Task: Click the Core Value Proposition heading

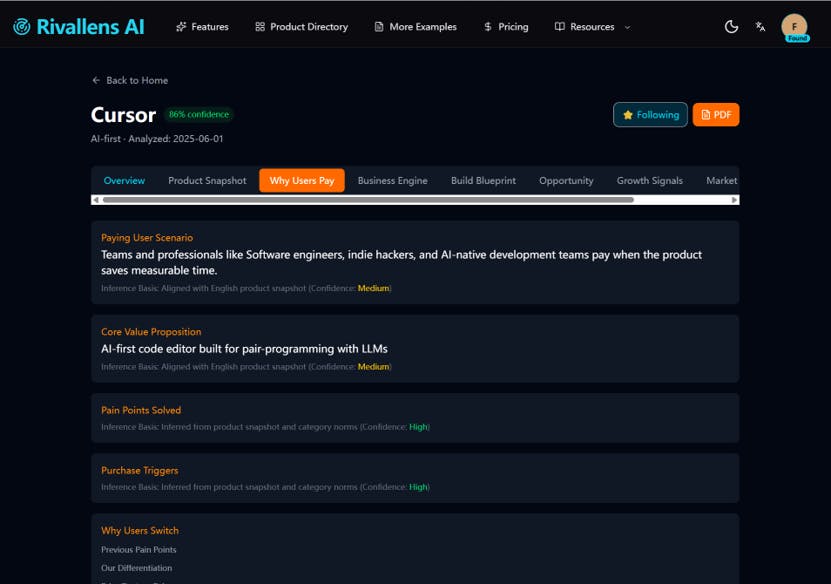Action: [151, 332]
